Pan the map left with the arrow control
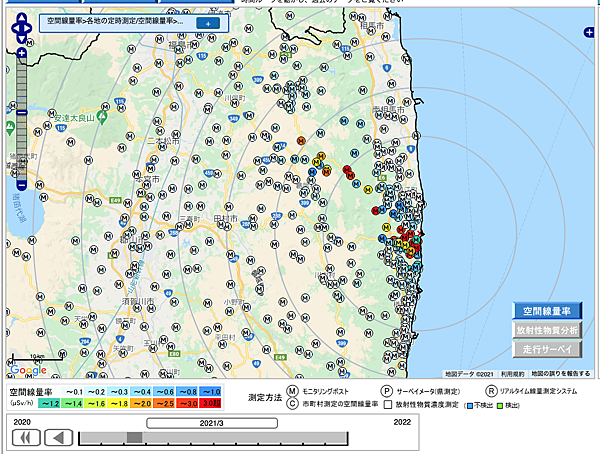Image resolution: width=600 pixels, height=454 pixels. click(15, 28)
